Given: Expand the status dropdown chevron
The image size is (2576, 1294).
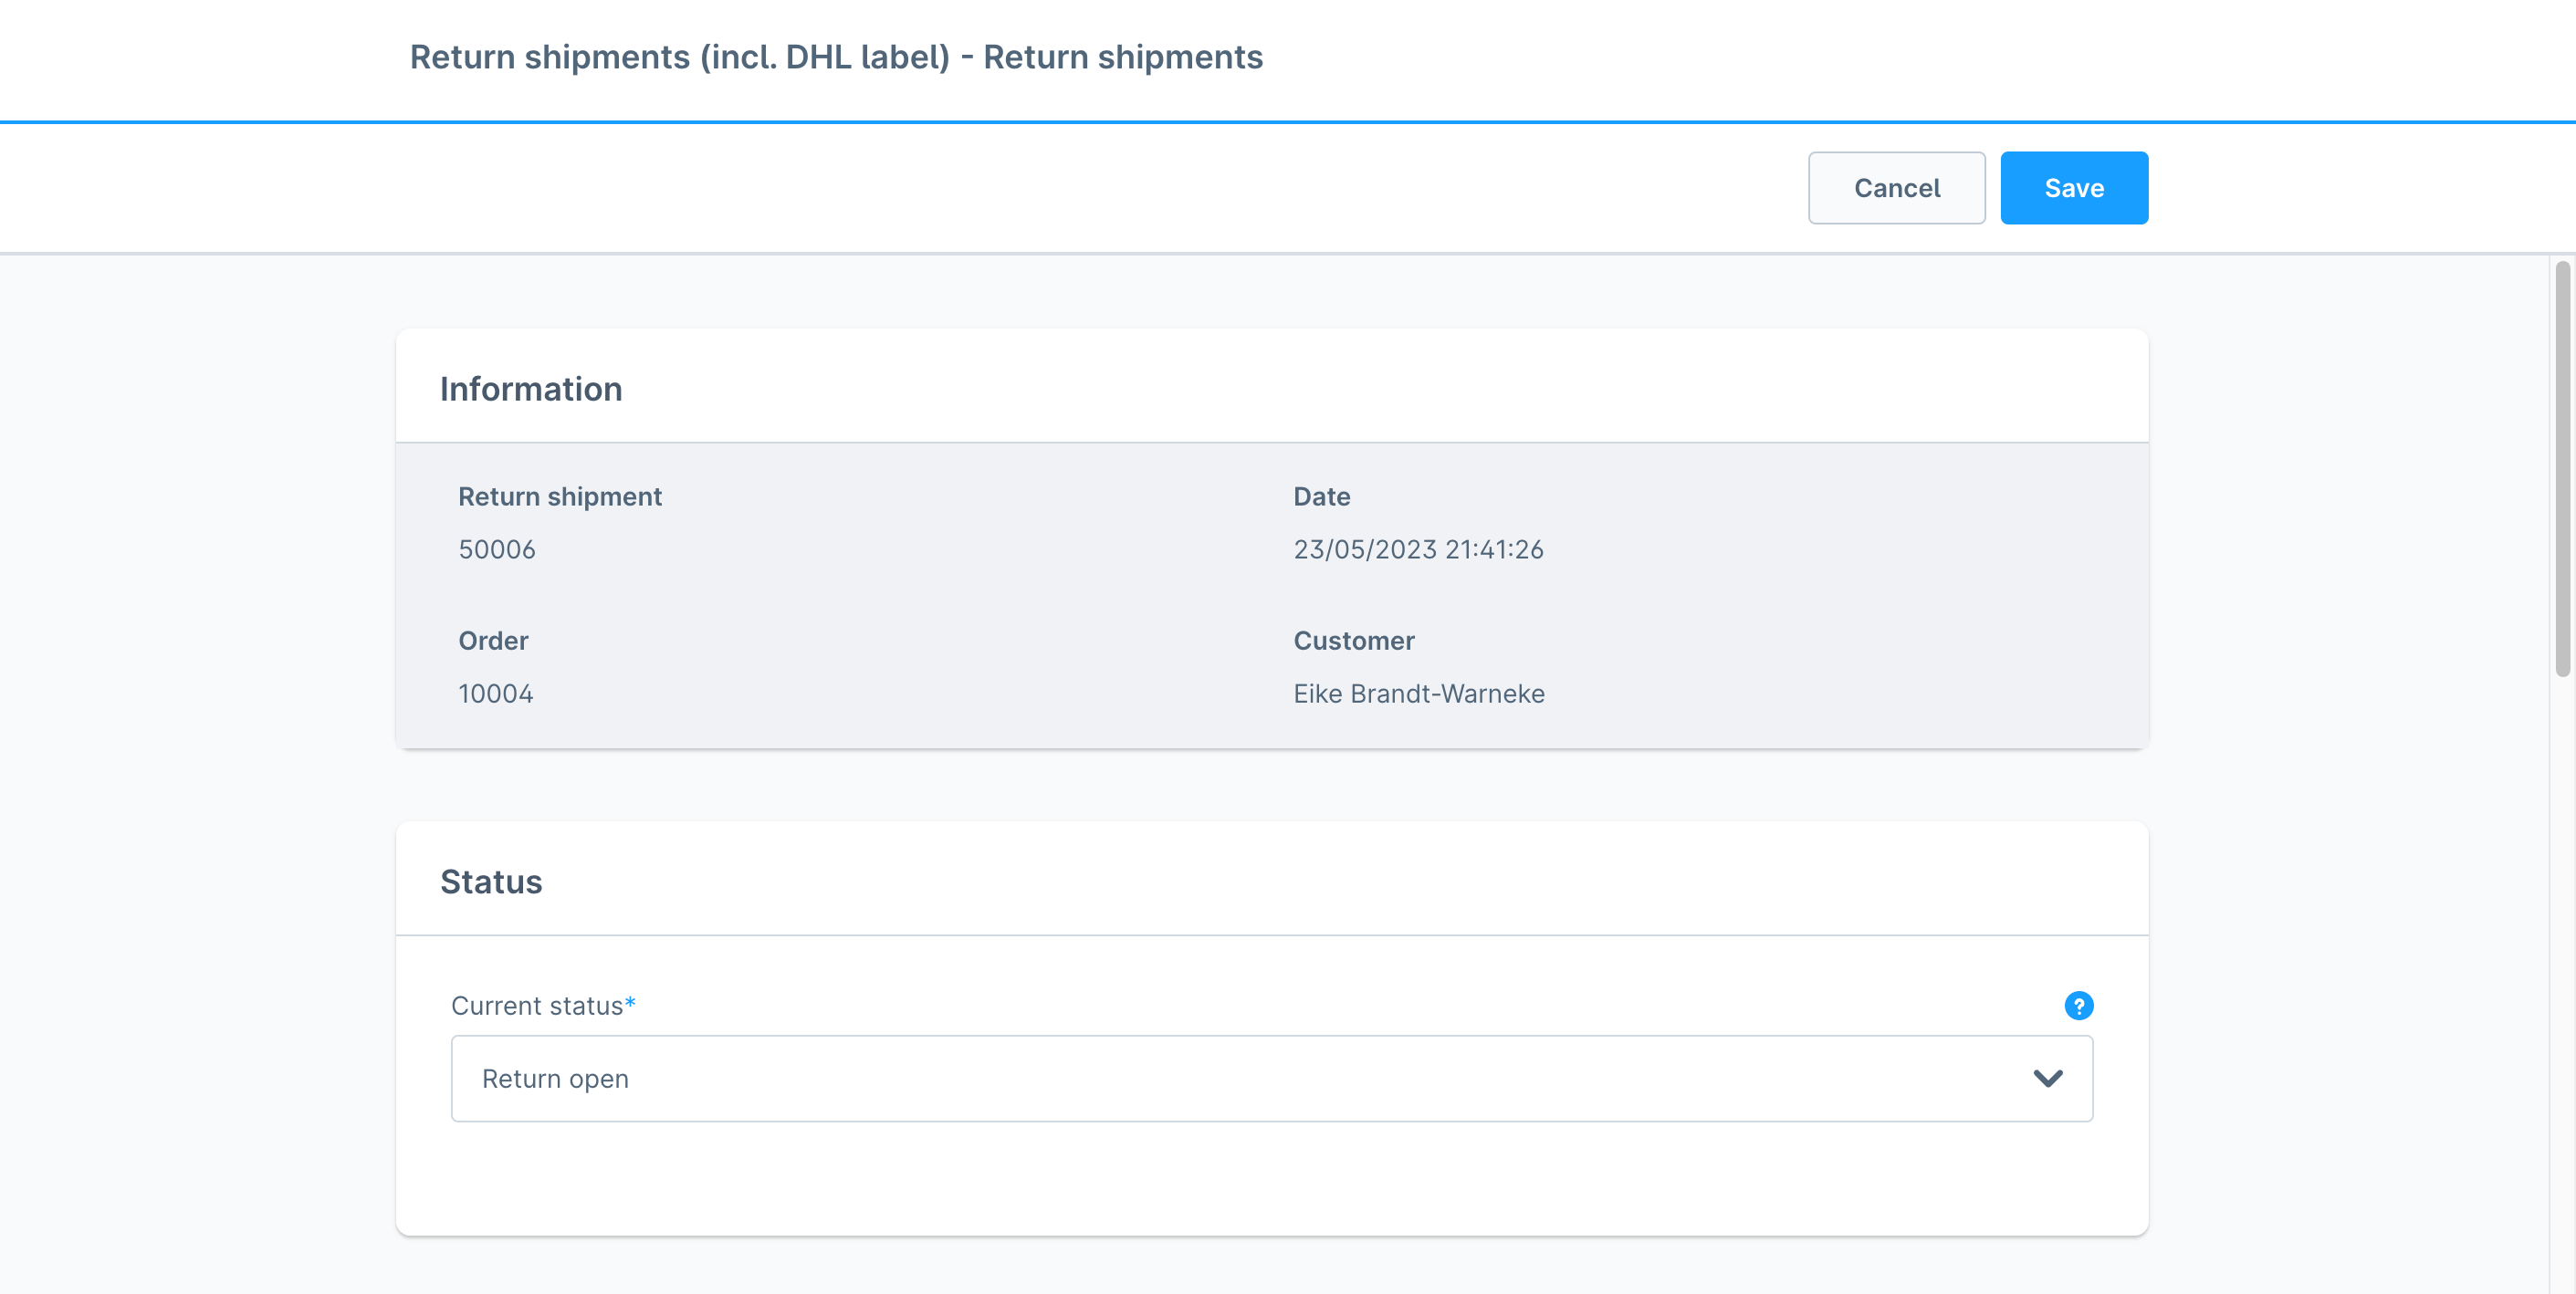Looking at the screenshot, I should tap(2047, 1078).
